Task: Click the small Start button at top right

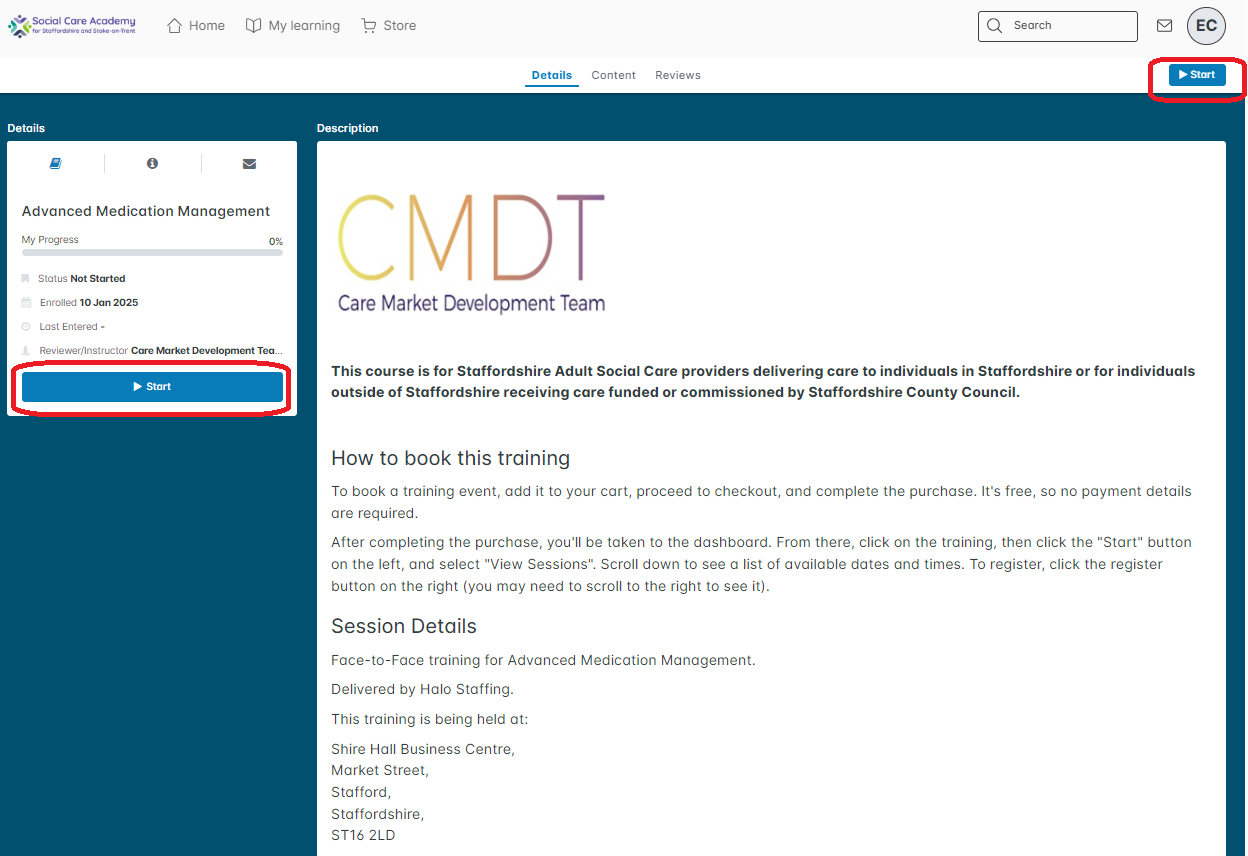Action: pyautogui.click(x=1197, y=75)
